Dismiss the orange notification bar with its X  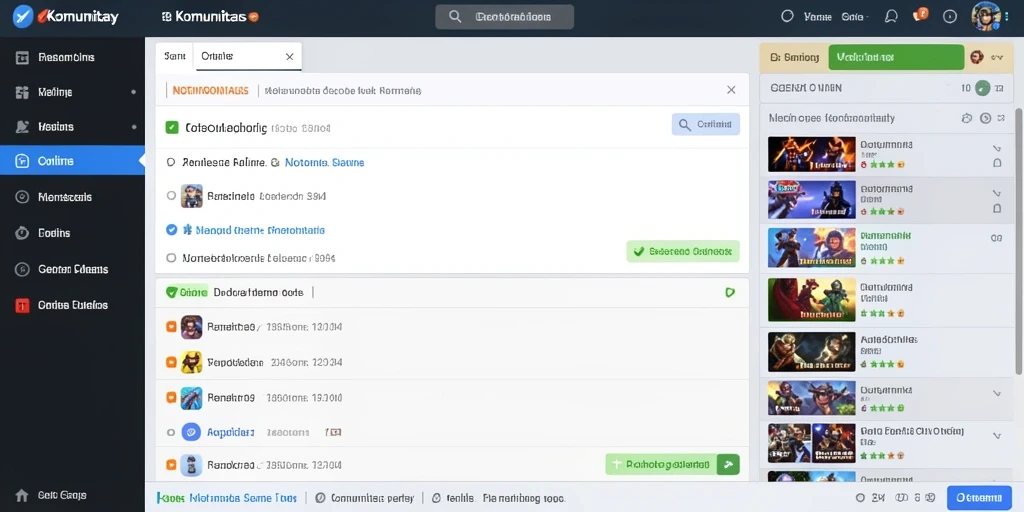point(731,90)
